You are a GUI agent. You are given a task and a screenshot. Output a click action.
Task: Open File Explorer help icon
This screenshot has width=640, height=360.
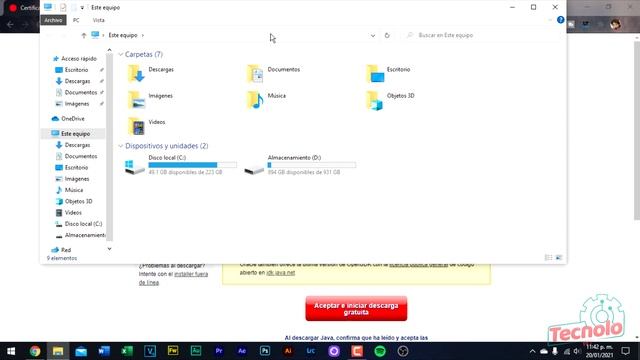pyautogui.click(x=560, y=20)
